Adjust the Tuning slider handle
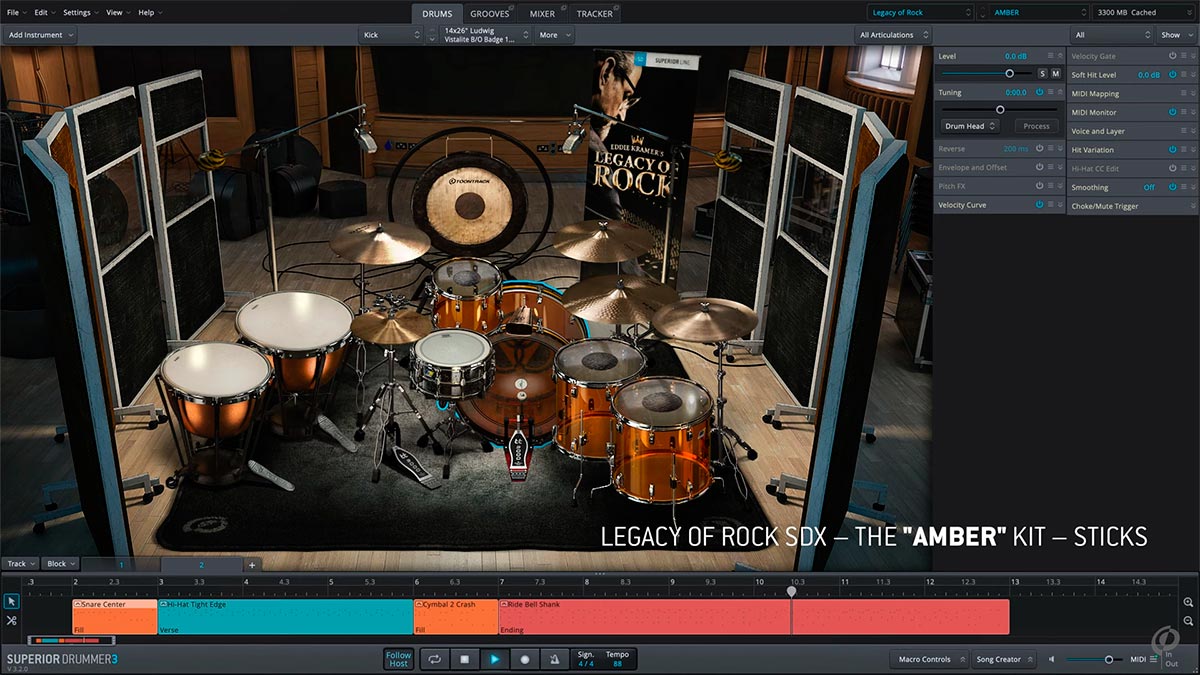Image resolution: width=1200 pixels, height=675 pixels. pyautogui.click(x=1000, y=109)
